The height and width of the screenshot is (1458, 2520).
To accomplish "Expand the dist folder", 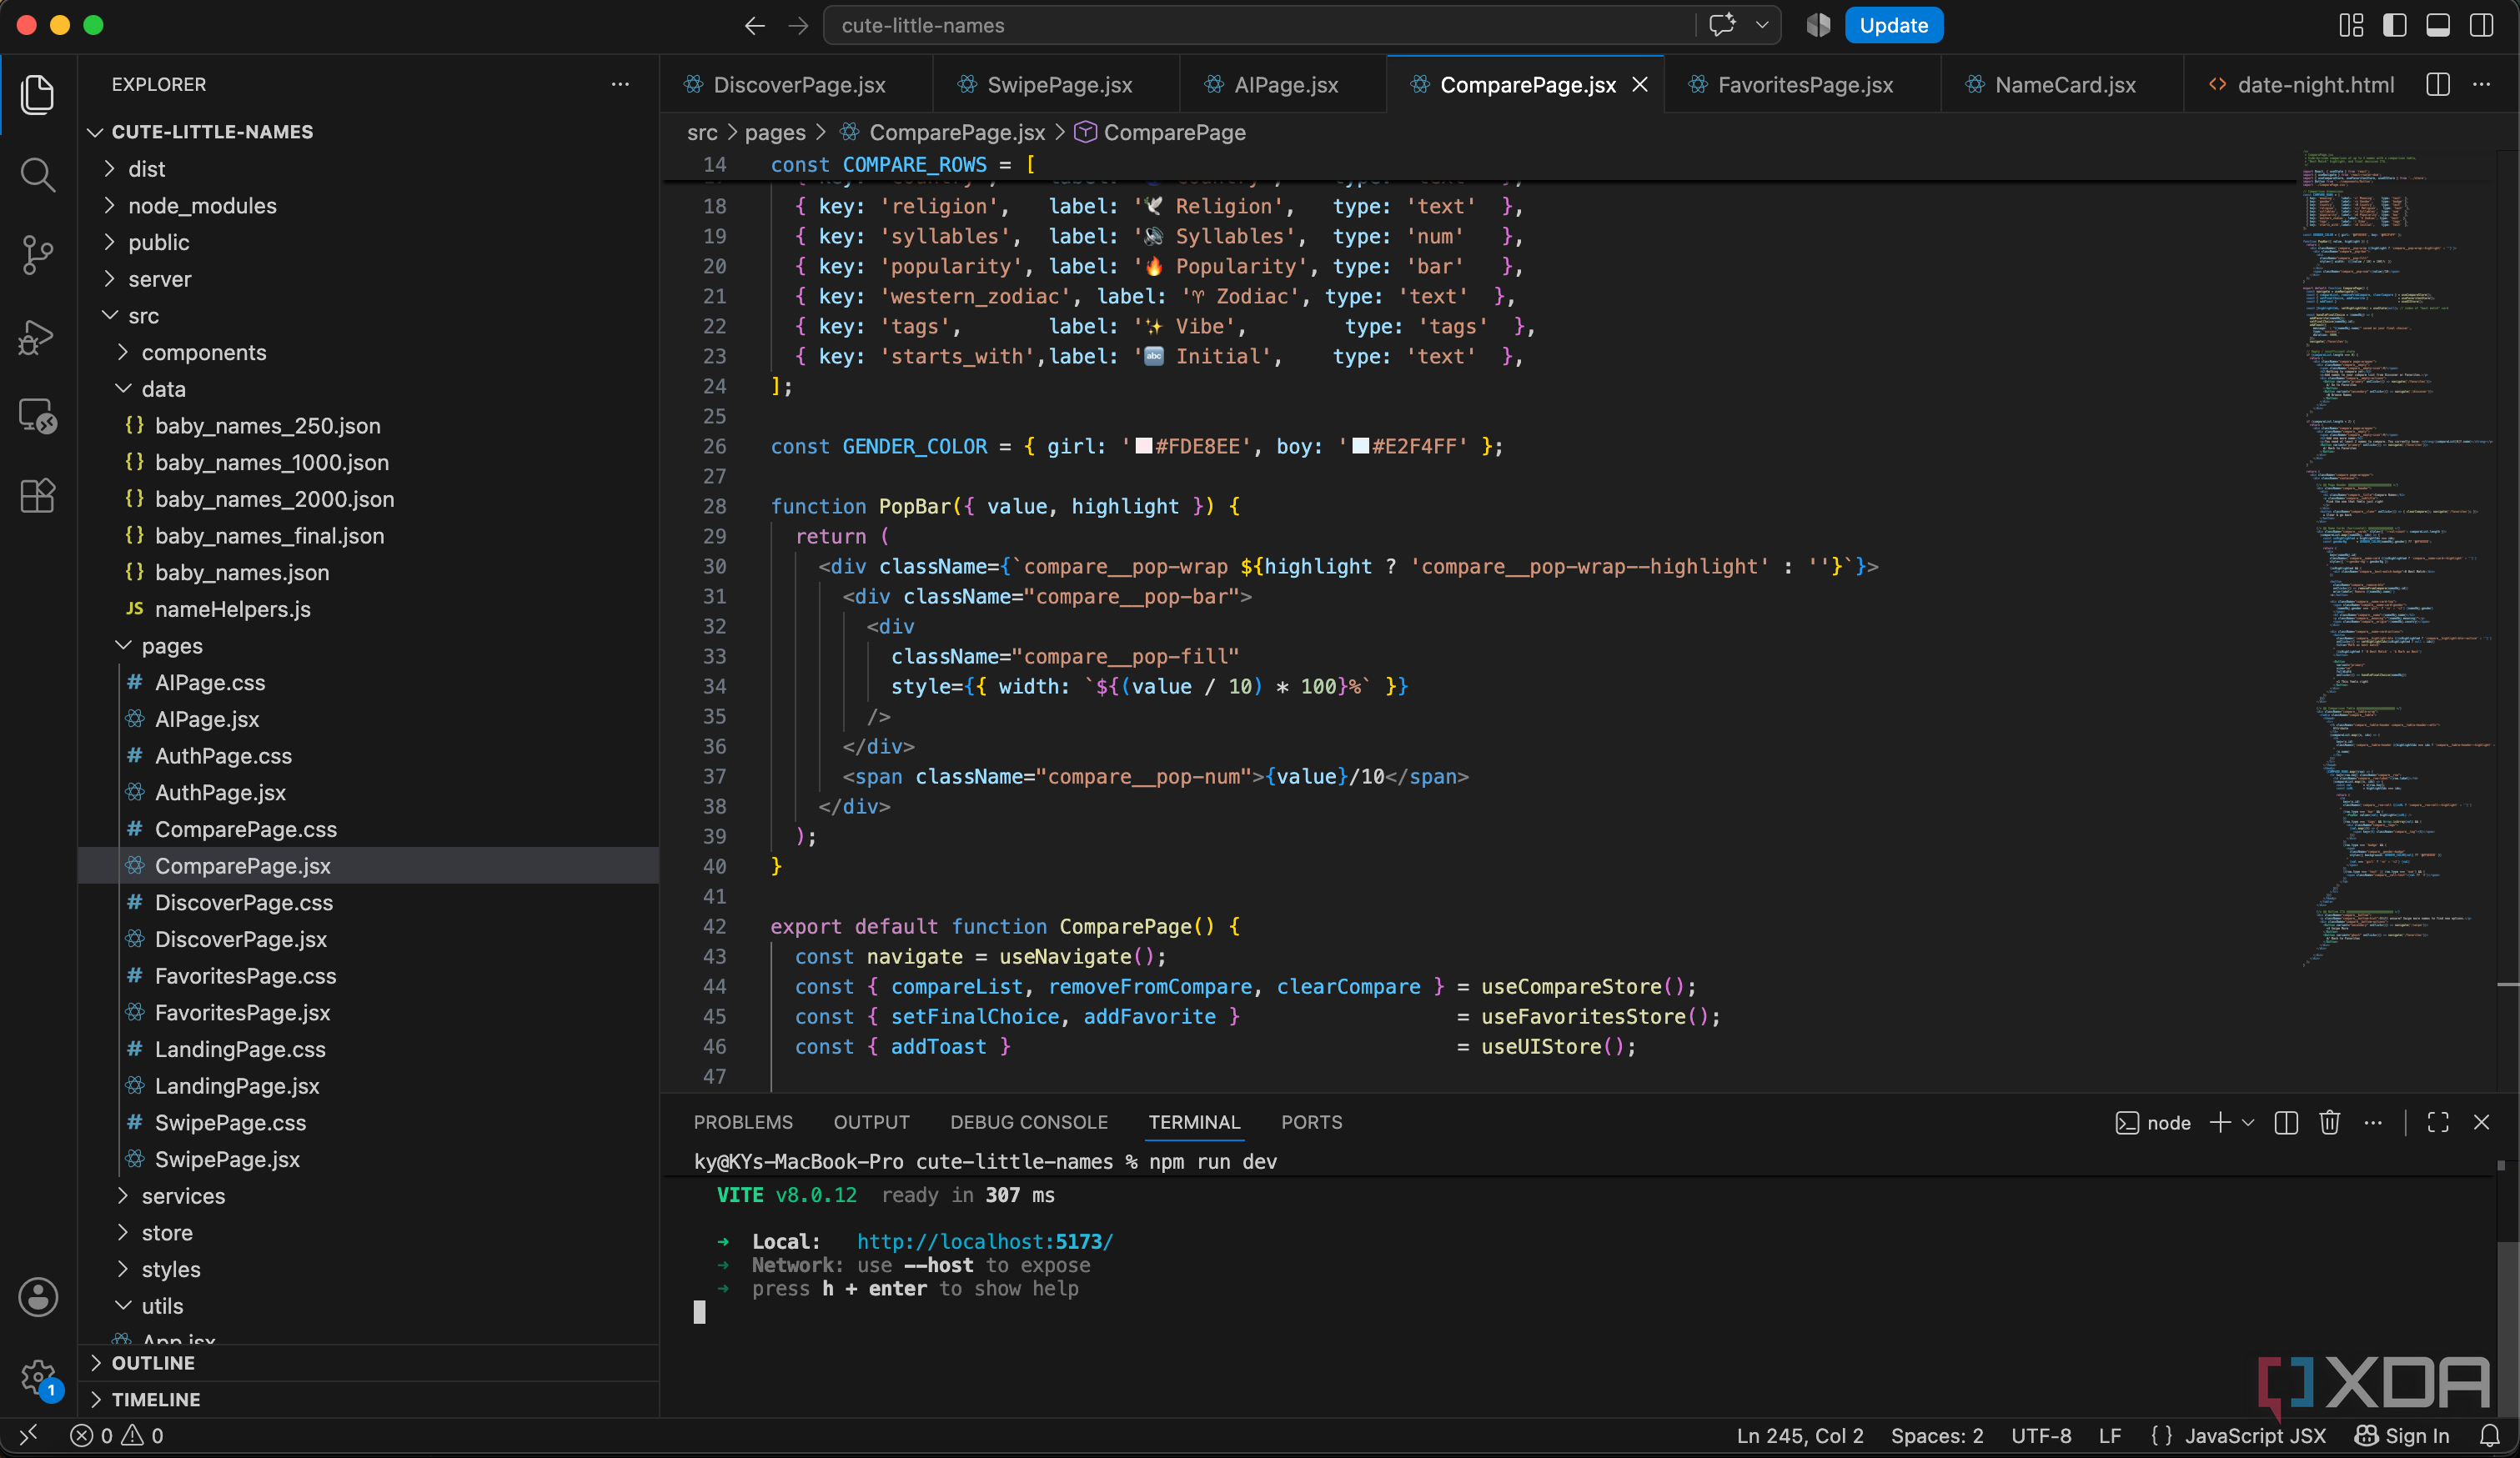I will pos(368,169).
